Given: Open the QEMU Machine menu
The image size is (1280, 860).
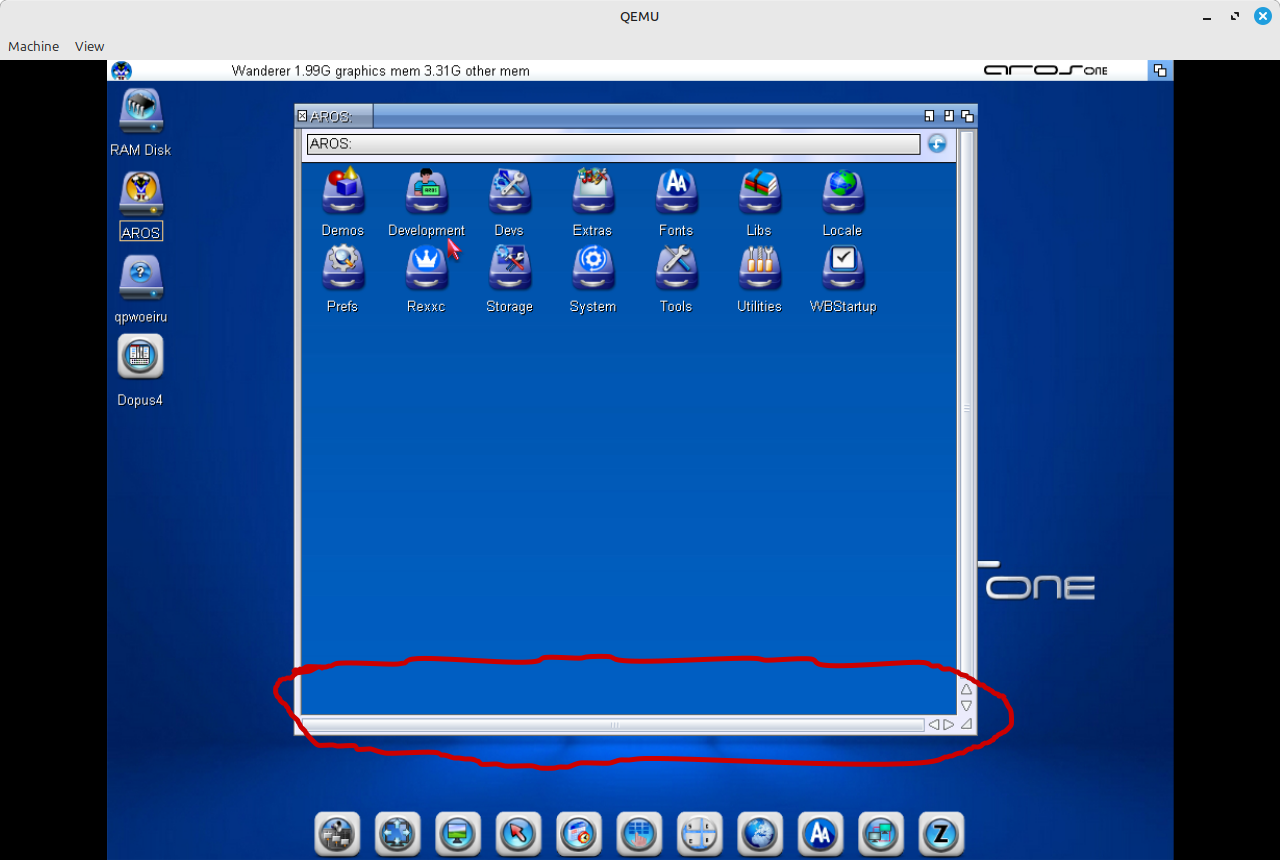Looking at the screenshot, I should (x=33, y=46).
